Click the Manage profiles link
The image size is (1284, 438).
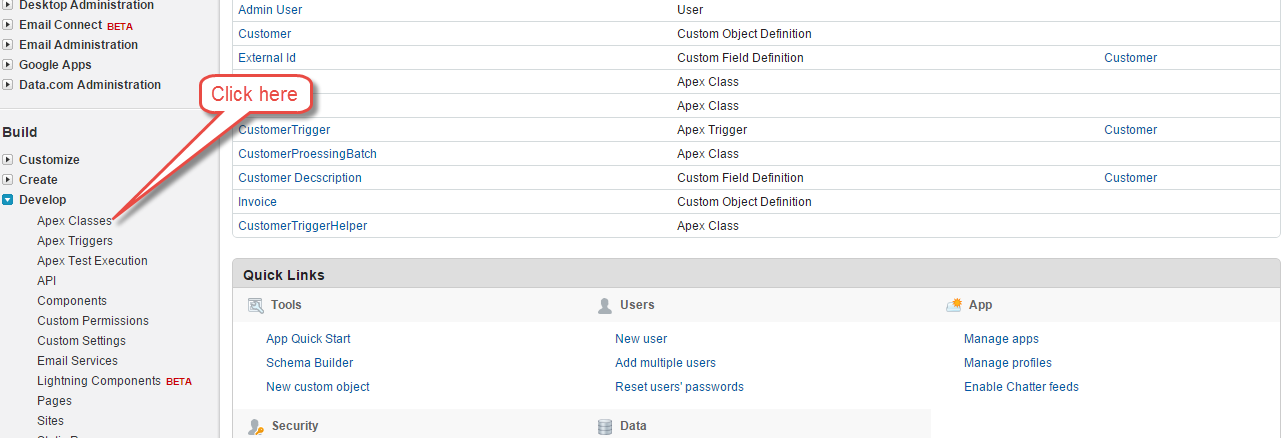coord(1007,363)
